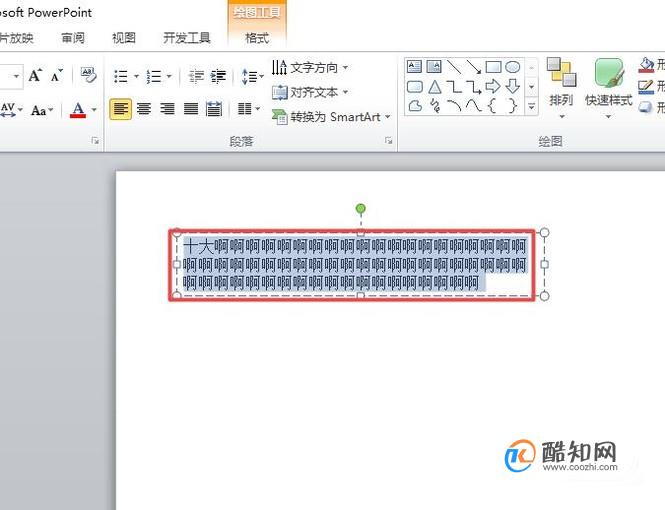Open font color dropdown arrow
Screen dimensions: 665x510
[x=94, y=110]
